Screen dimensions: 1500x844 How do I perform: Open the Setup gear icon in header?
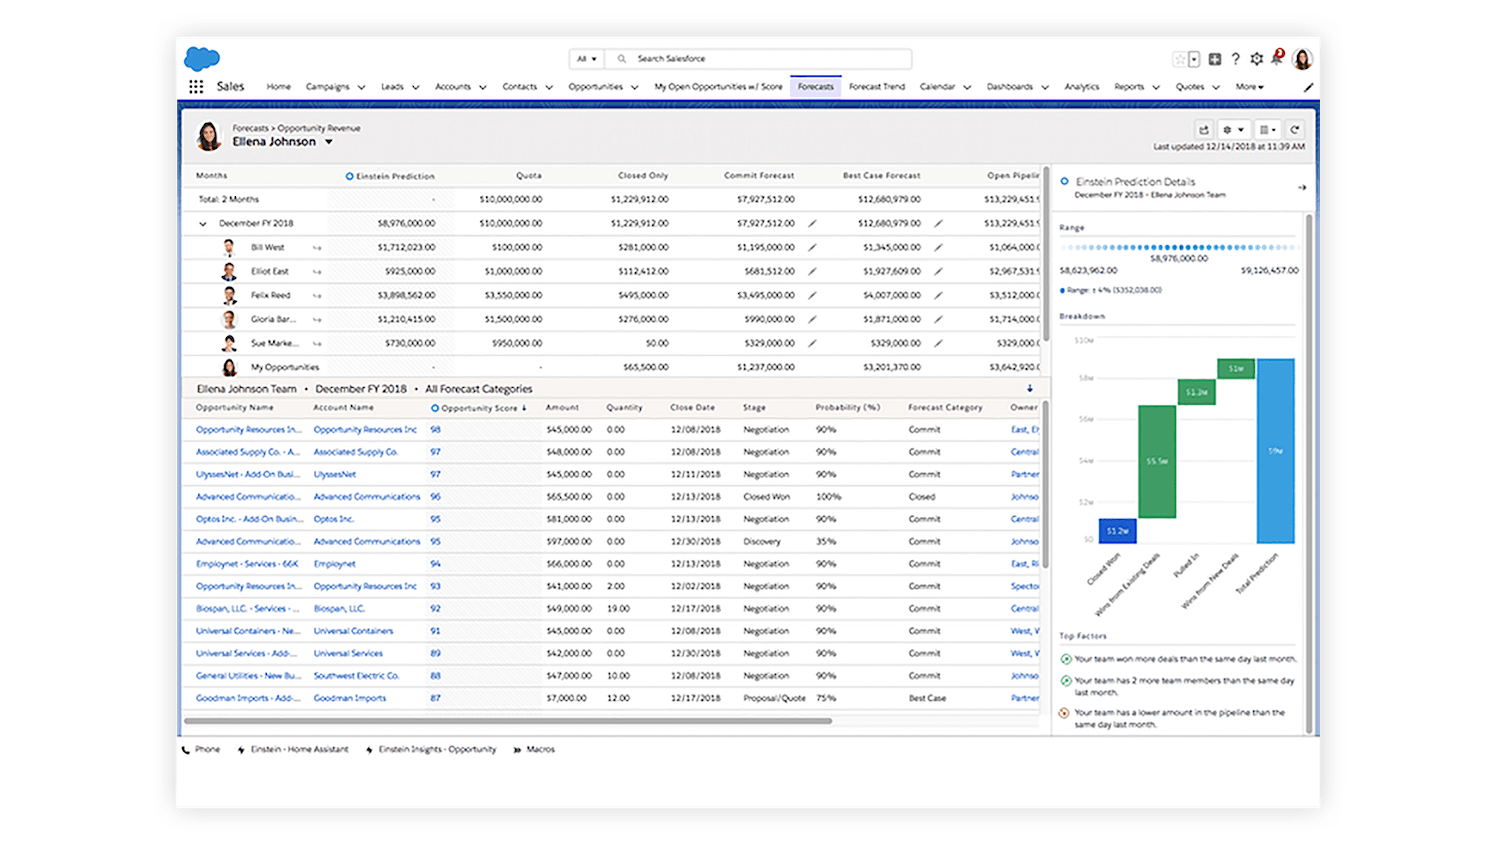coord(1256,59)
